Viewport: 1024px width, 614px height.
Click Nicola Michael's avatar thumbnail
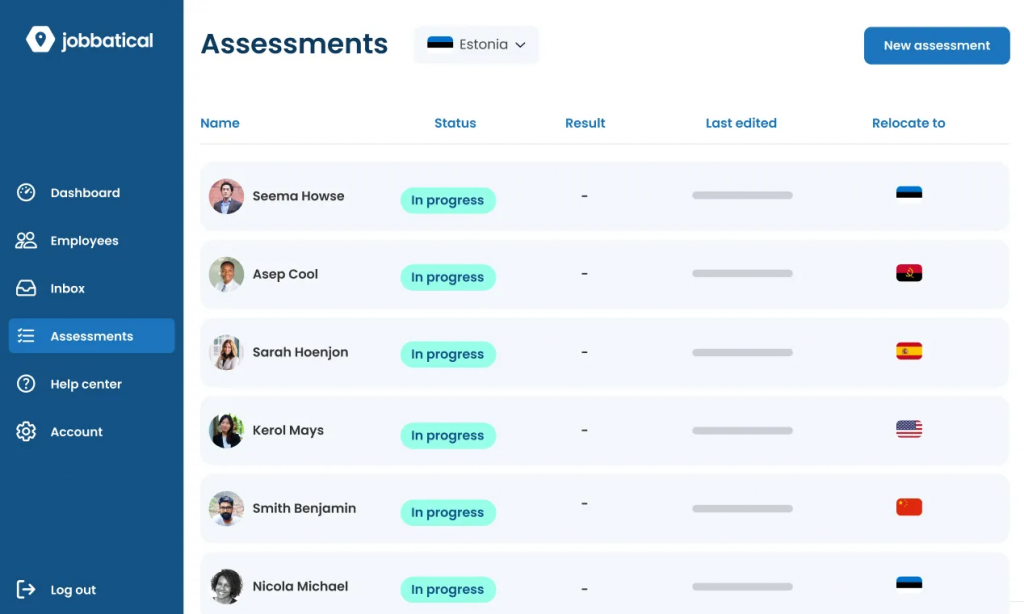tap(226, 586)
